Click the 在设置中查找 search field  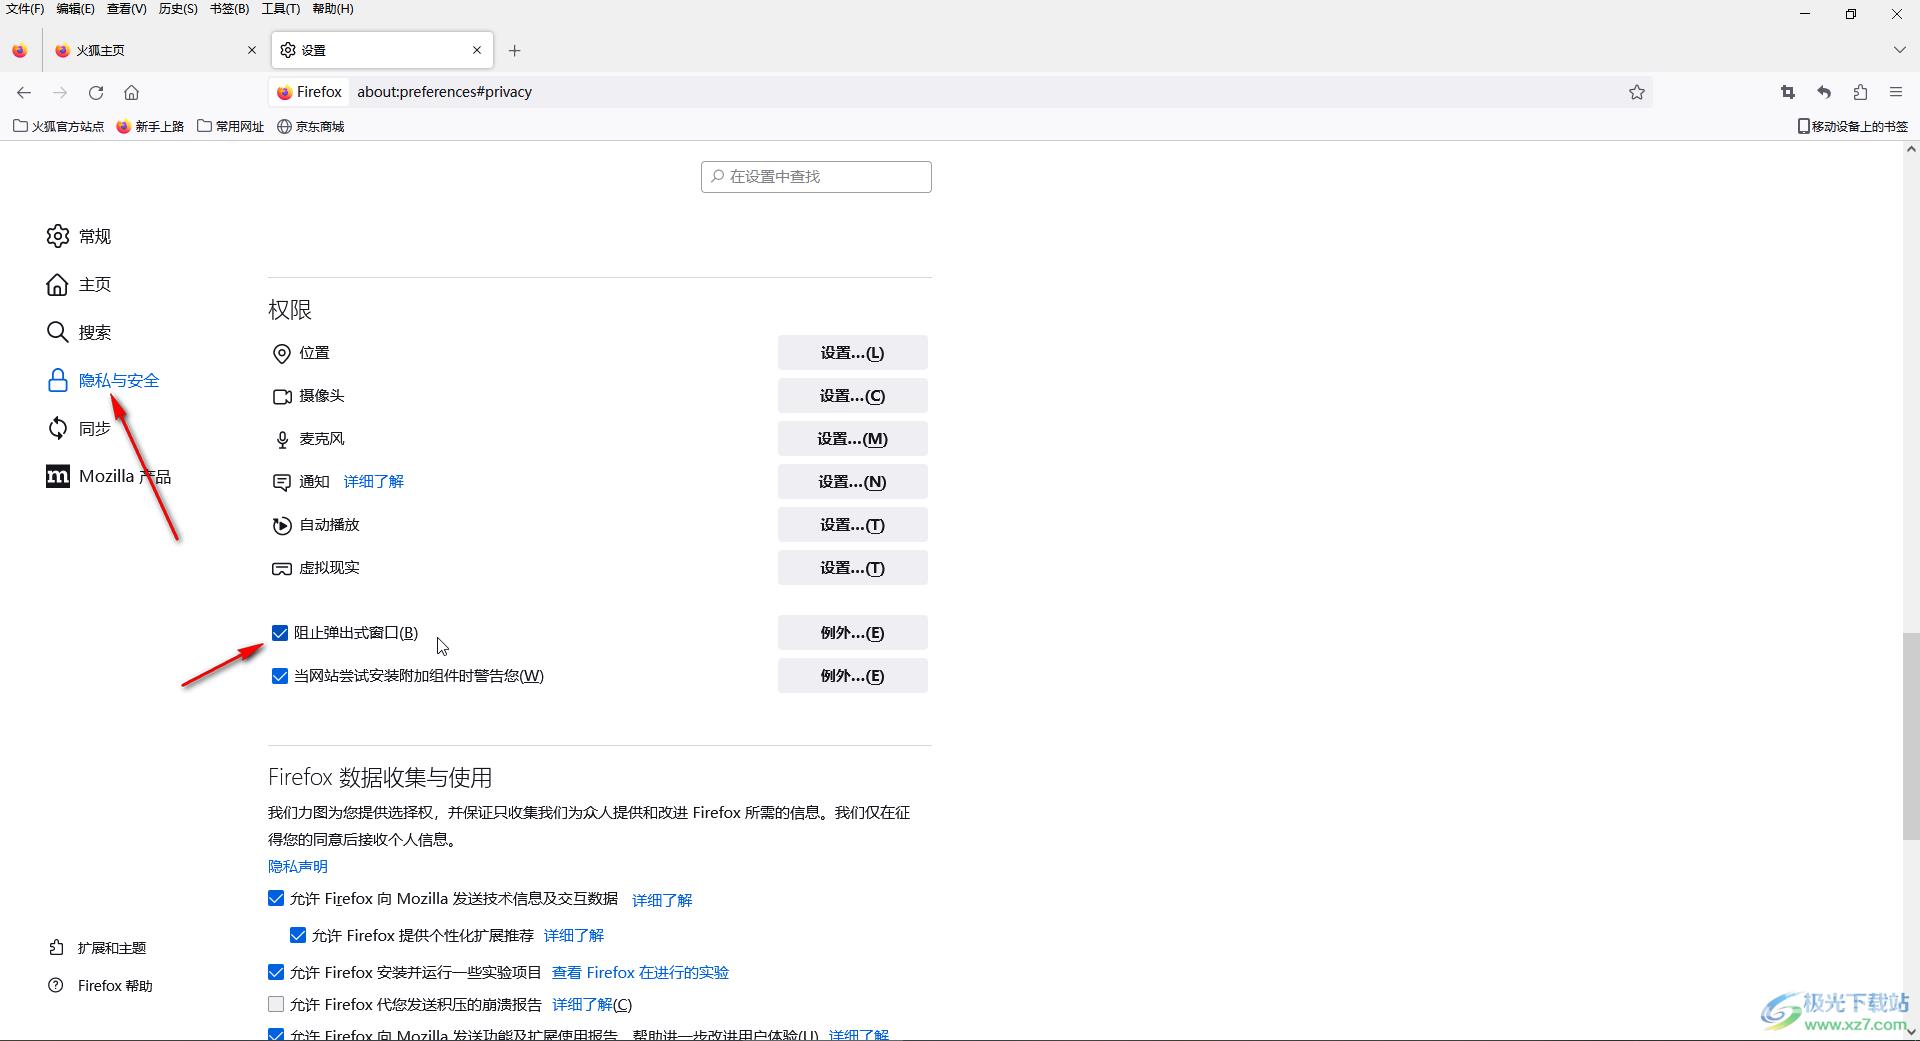point(816,177)
